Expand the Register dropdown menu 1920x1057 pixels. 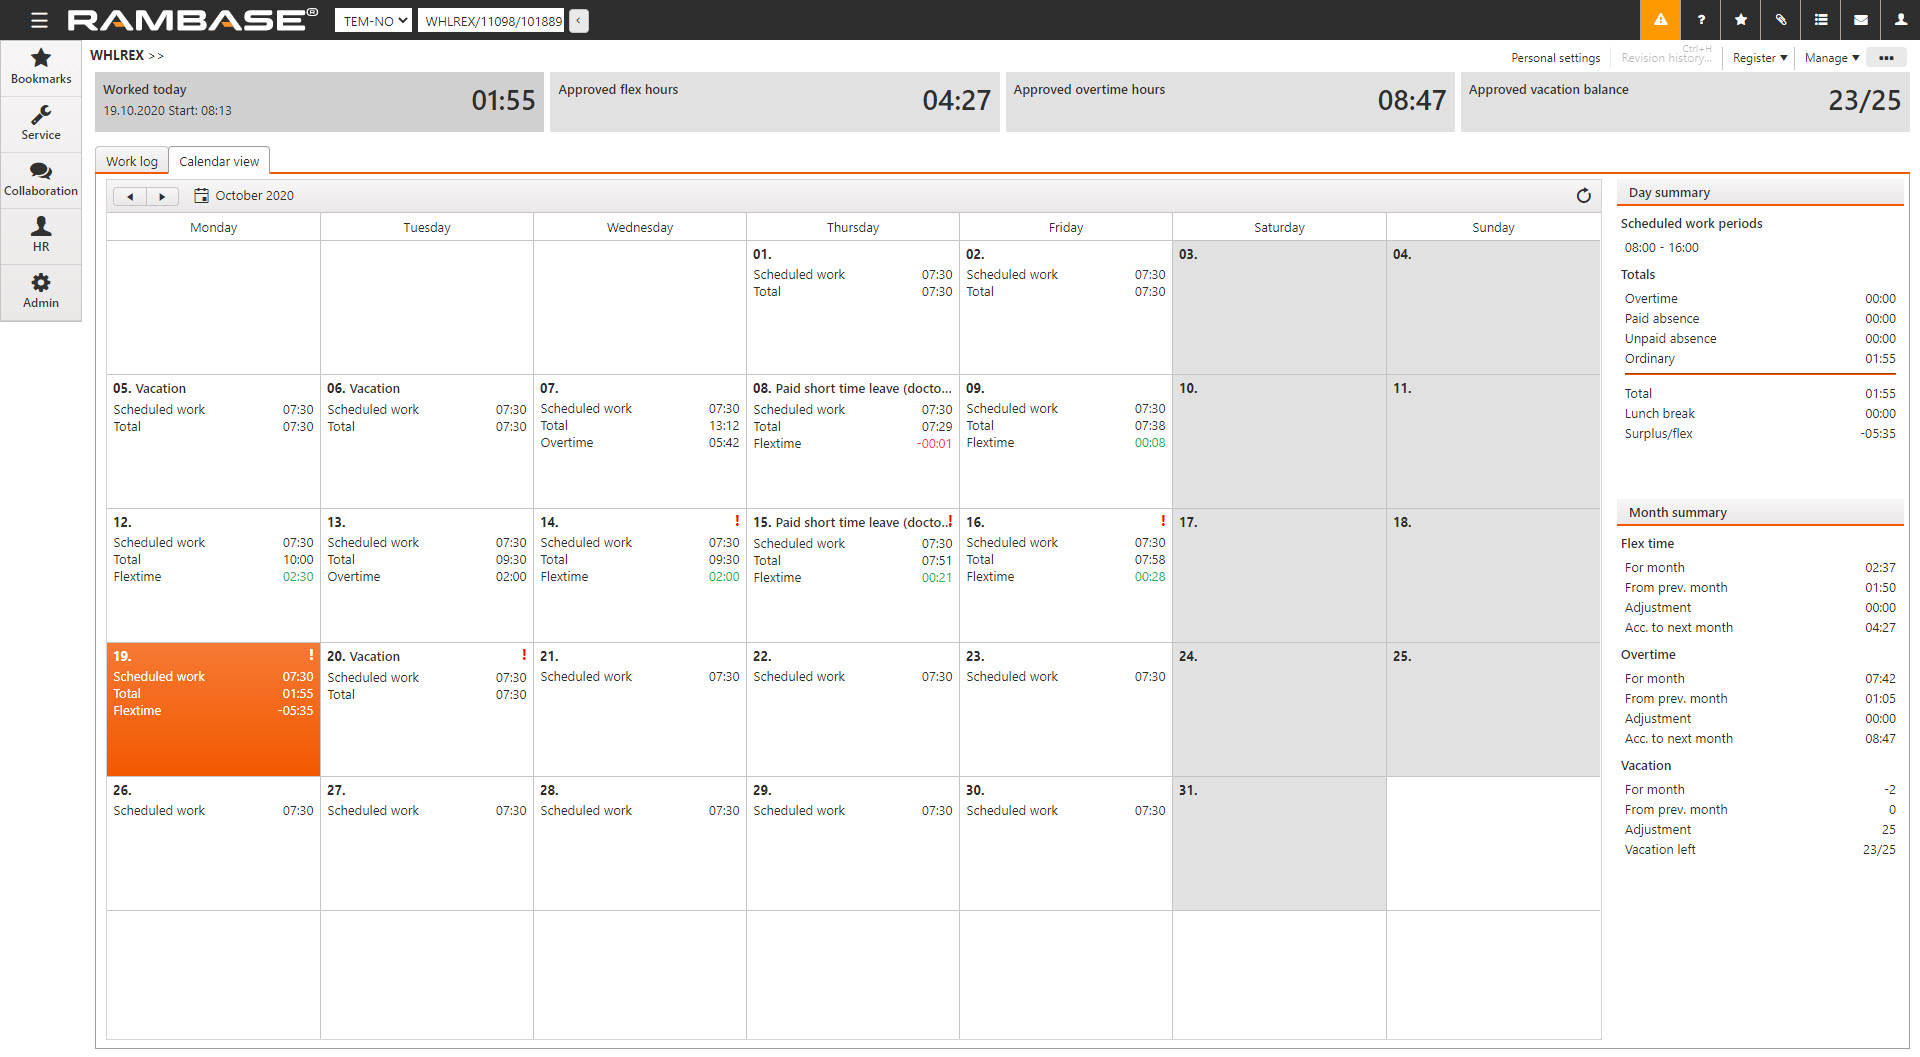click(x=1759, y=58)
